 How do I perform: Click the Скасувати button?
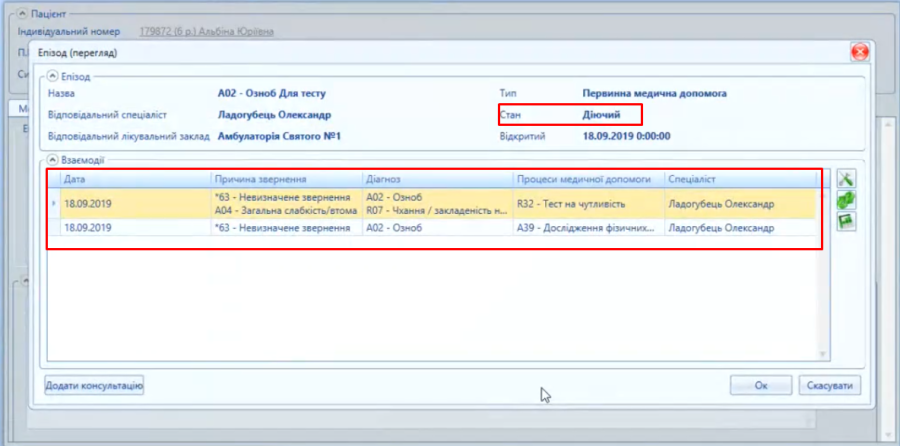click(829, 386)
